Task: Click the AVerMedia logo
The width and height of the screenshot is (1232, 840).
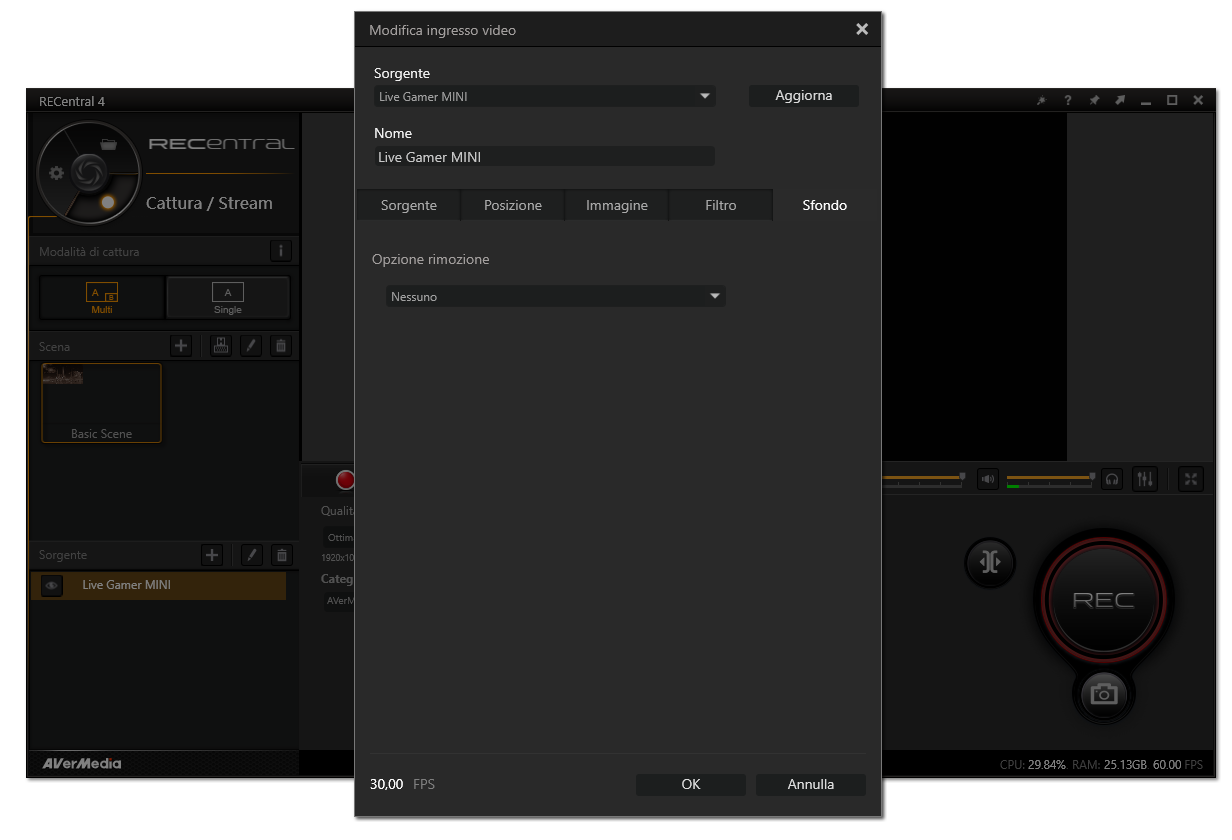Action: tap(81, 764)
